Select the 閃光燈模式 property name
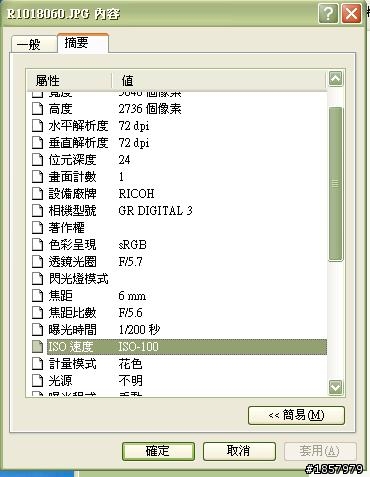The width and height of the screenshot is (370, 477). tap(78, 279)
